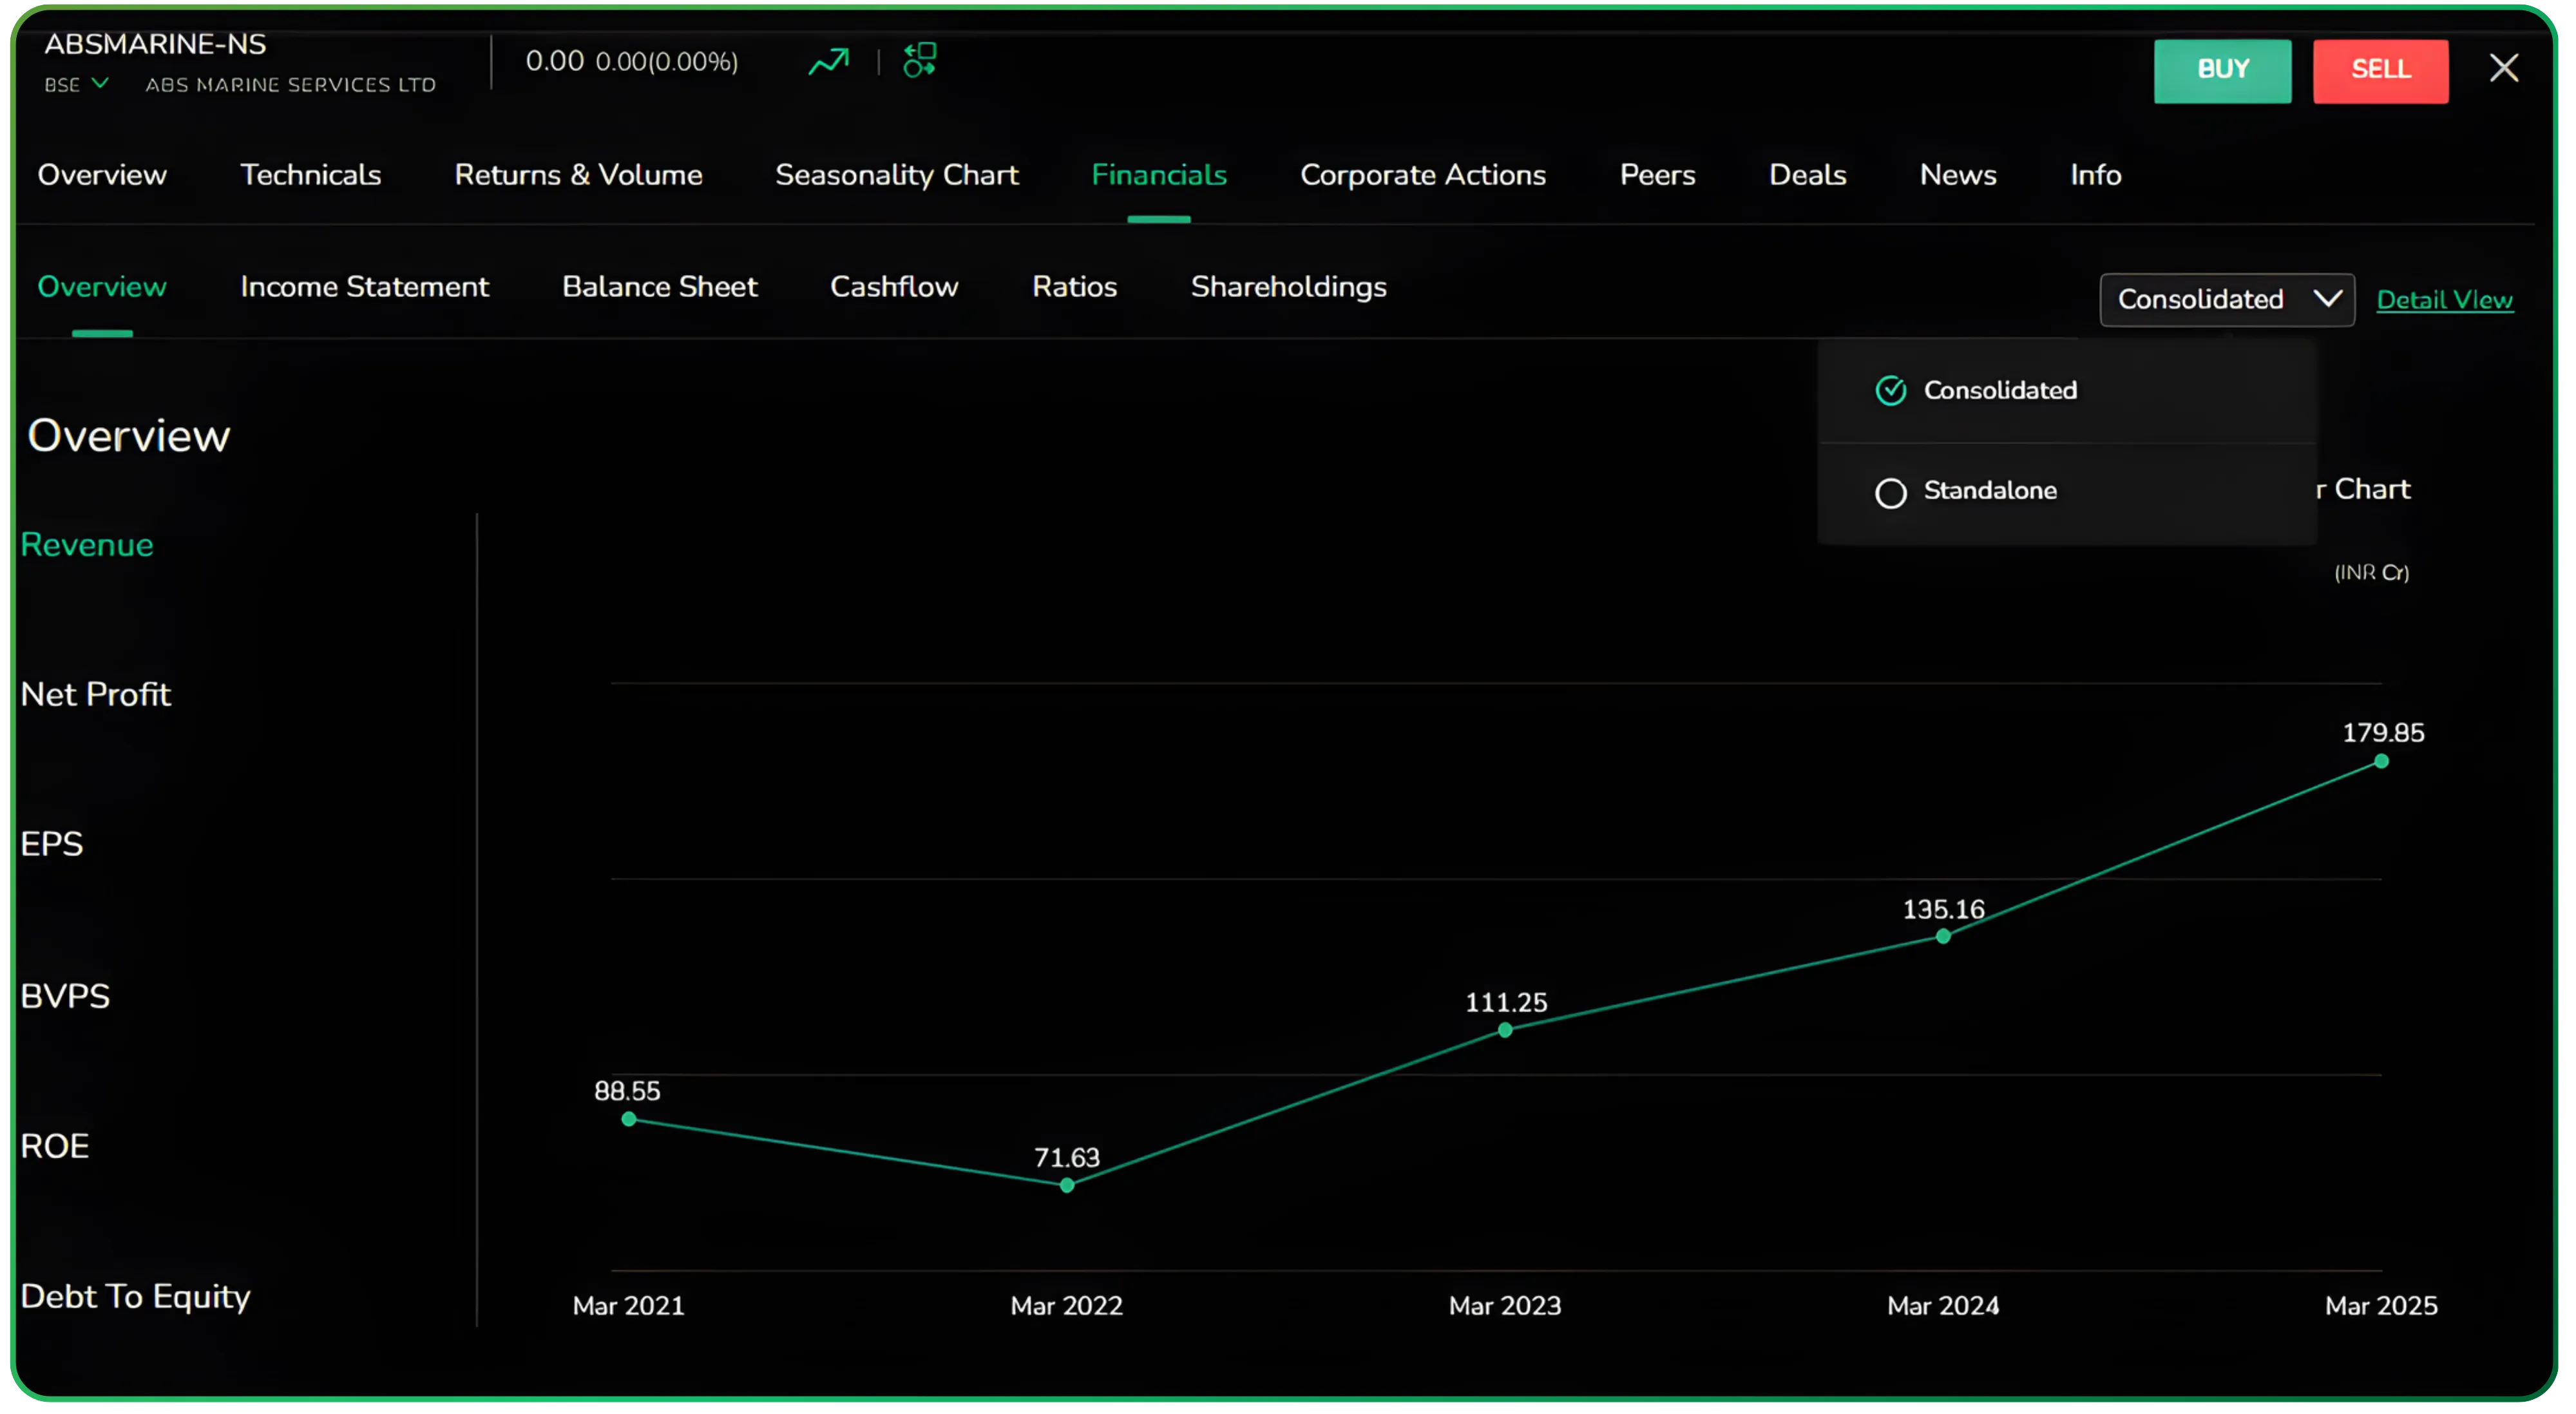Open the Seasonality Chart section
The width and height of the screenshot is (2576, 1414).
point(897,174)
